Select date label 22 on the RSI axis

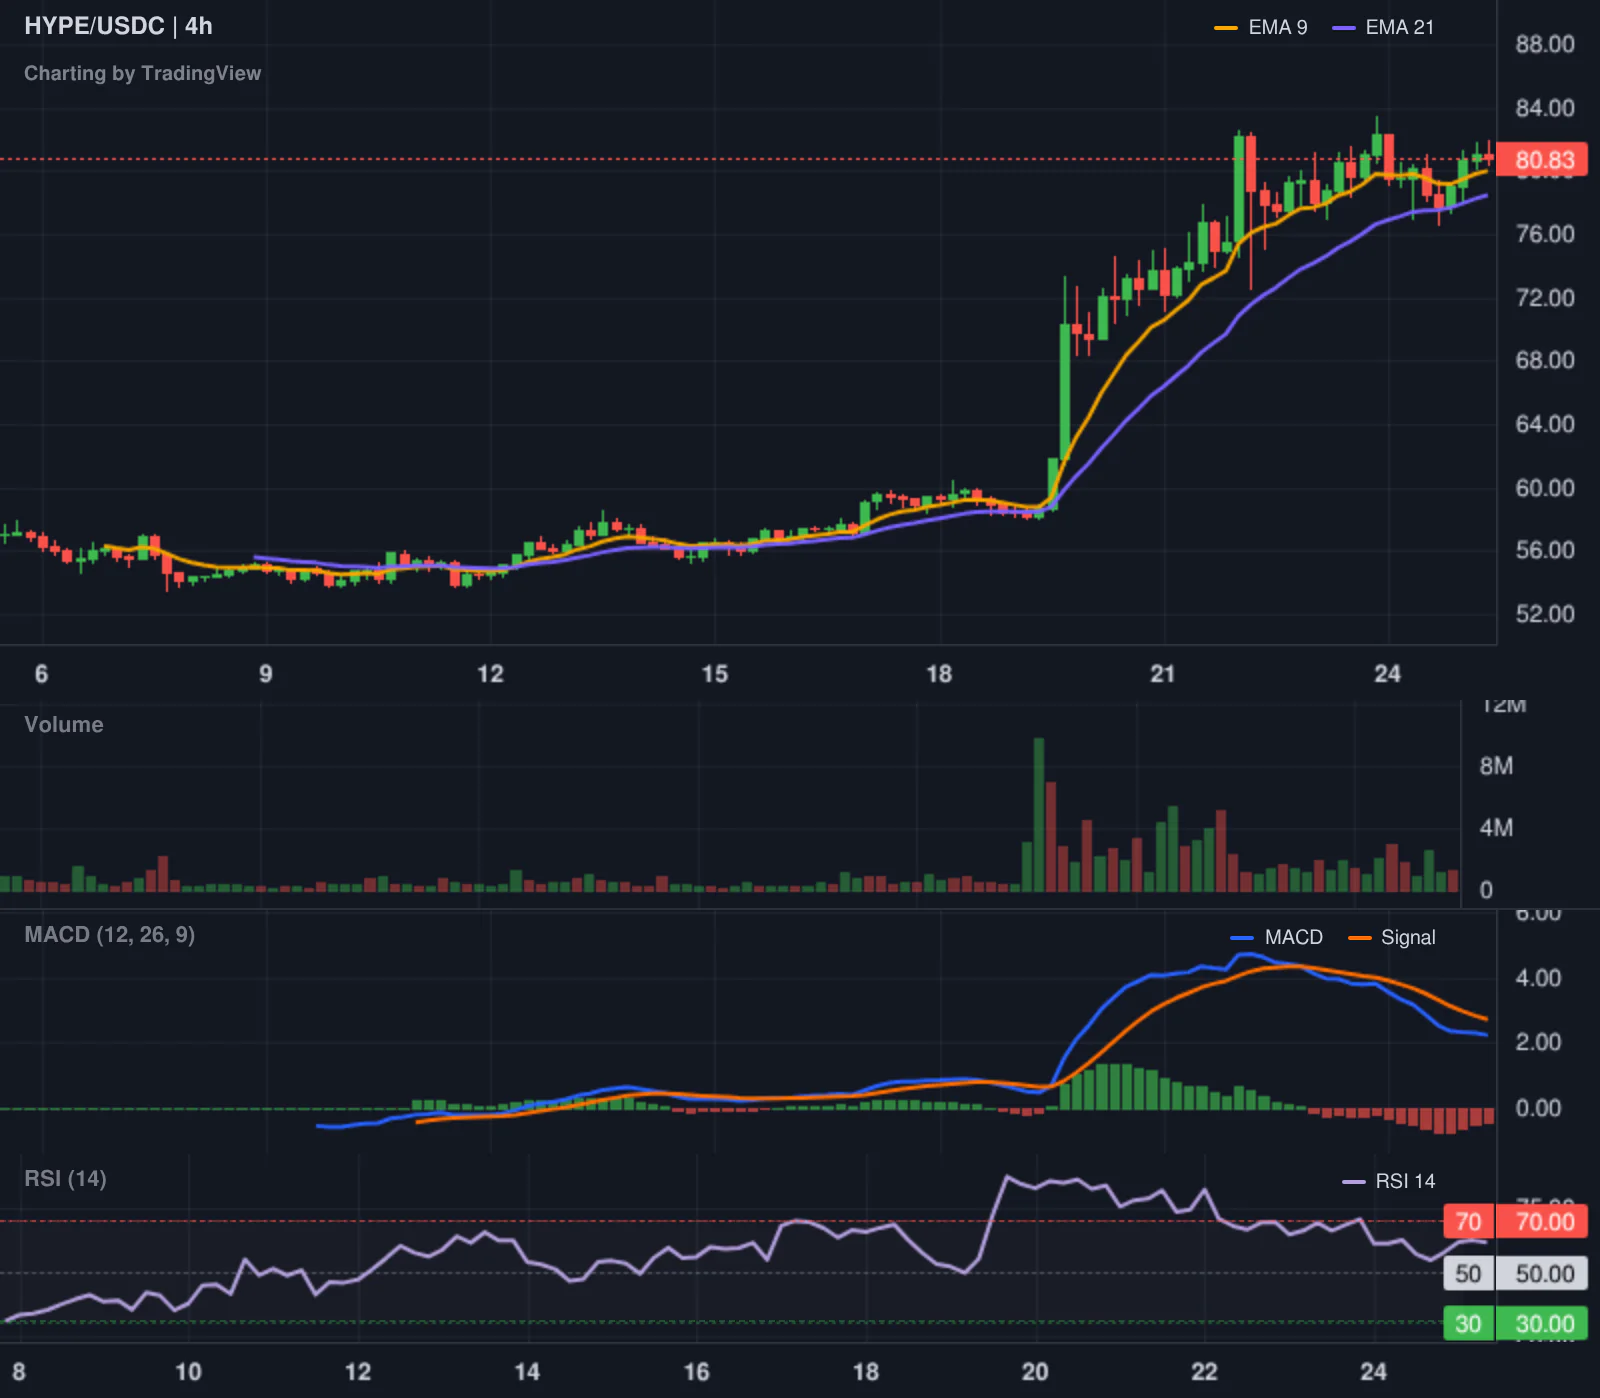pyautogui.click(x=1204, y=1372)
